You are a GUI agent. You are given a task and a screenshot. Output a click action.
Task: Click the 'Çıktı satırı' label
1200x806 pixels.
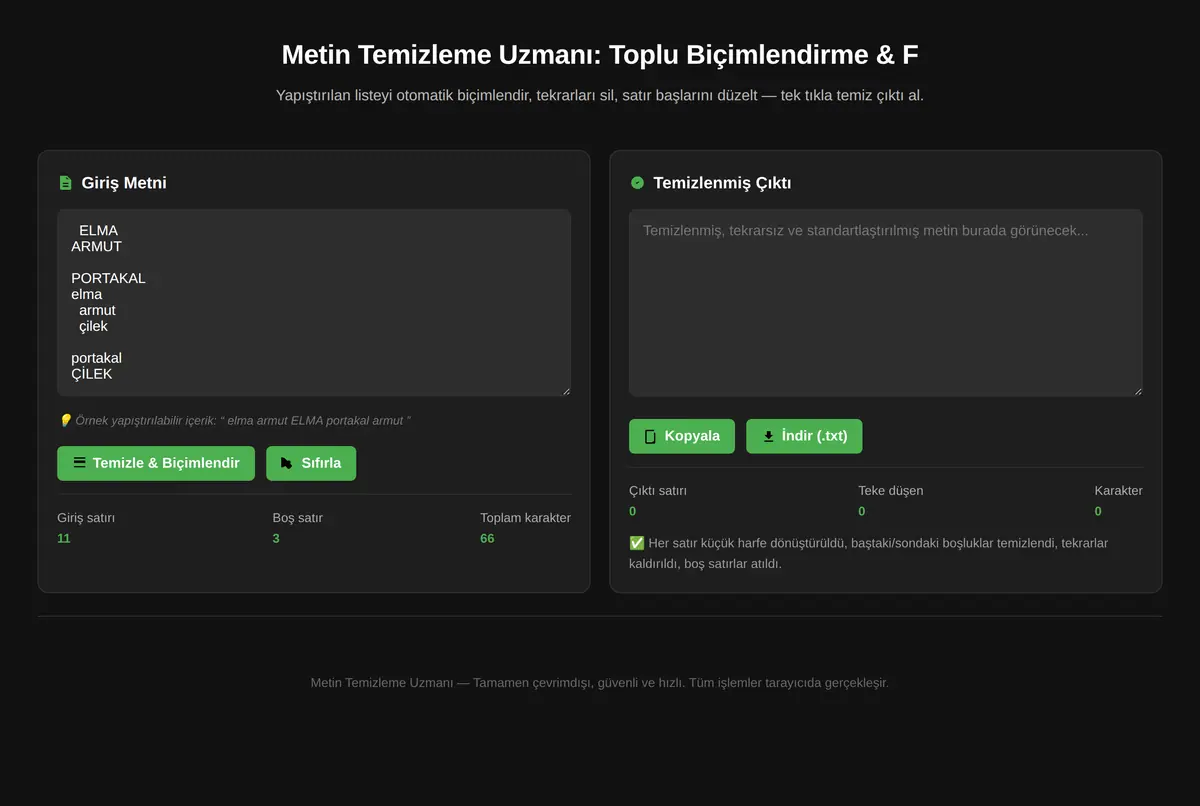pos(658,491)
